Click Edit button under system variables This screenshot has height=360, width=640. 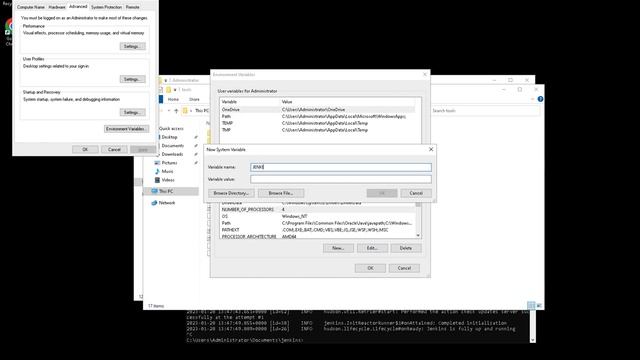(372, 248)
